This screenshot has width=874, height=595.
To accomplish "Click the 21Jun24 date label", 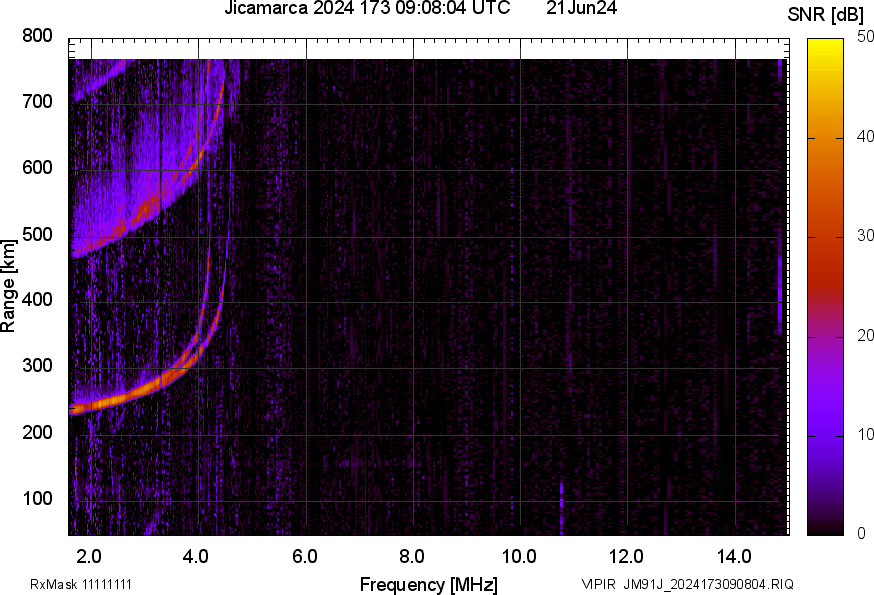I will click(x=581, y=9).
